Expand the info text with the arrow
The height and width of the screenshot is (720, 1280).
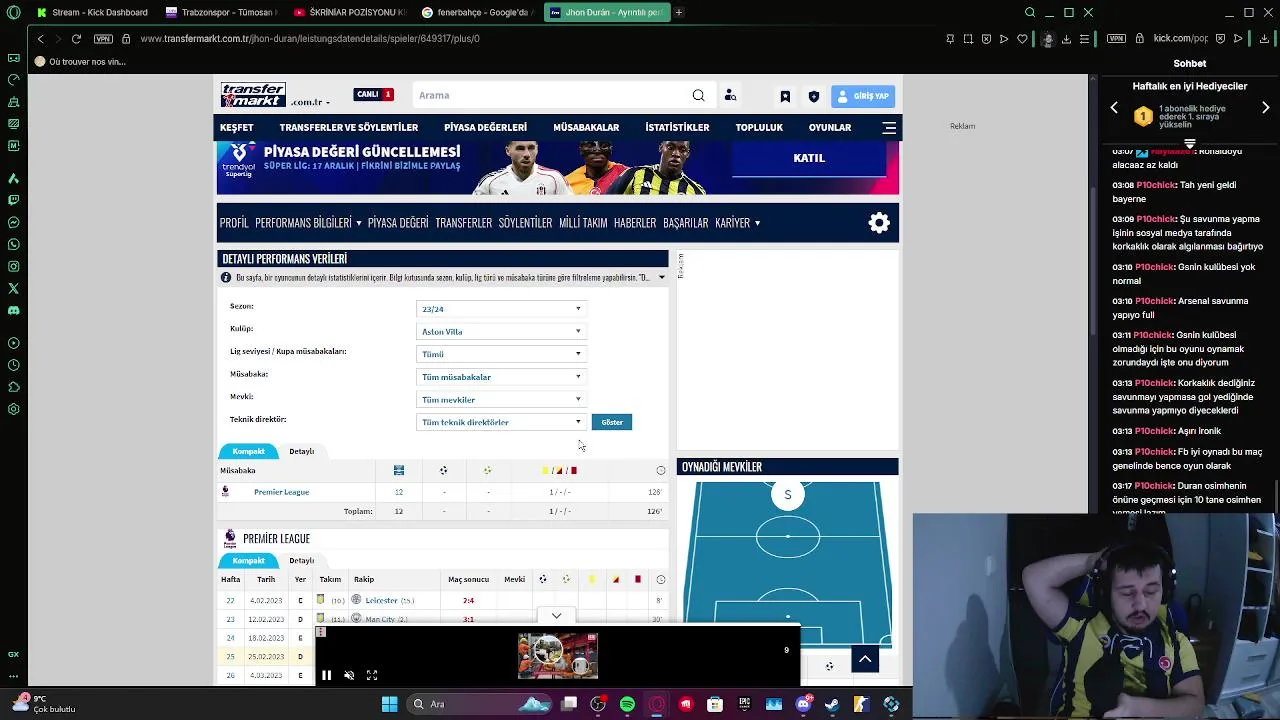tap(661, 277)
